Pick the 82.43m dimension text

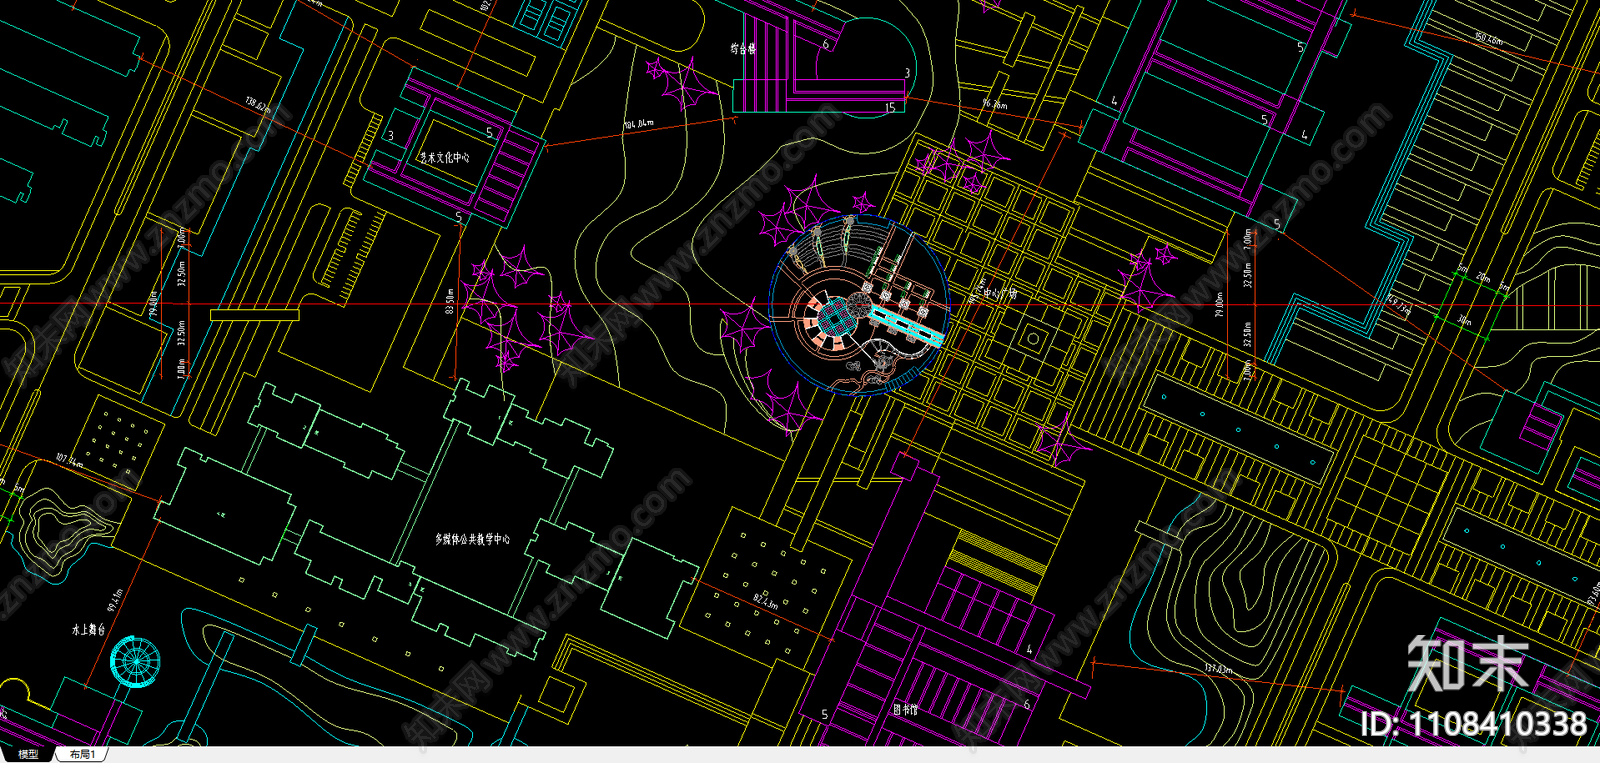(765, 603)
